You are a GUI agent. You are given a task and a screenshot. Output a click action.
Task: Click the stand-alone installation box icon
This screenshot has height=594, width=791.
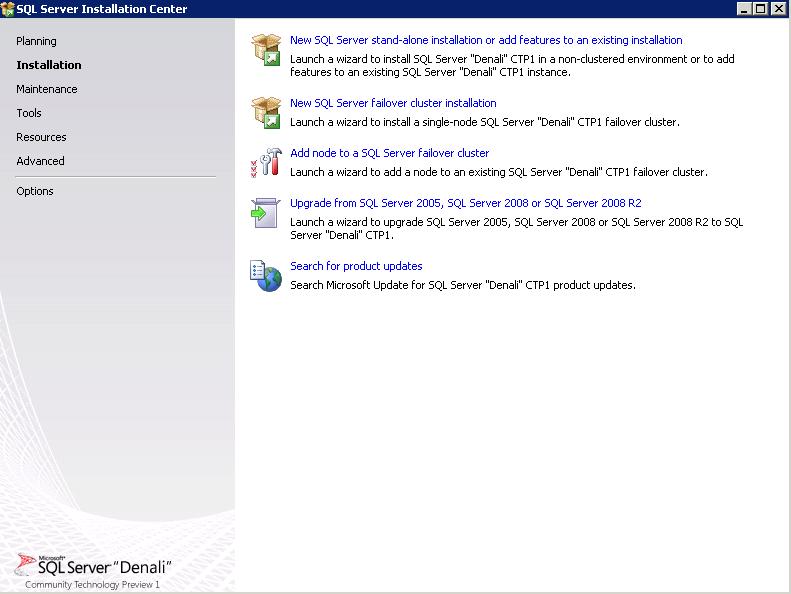point(267,50)
